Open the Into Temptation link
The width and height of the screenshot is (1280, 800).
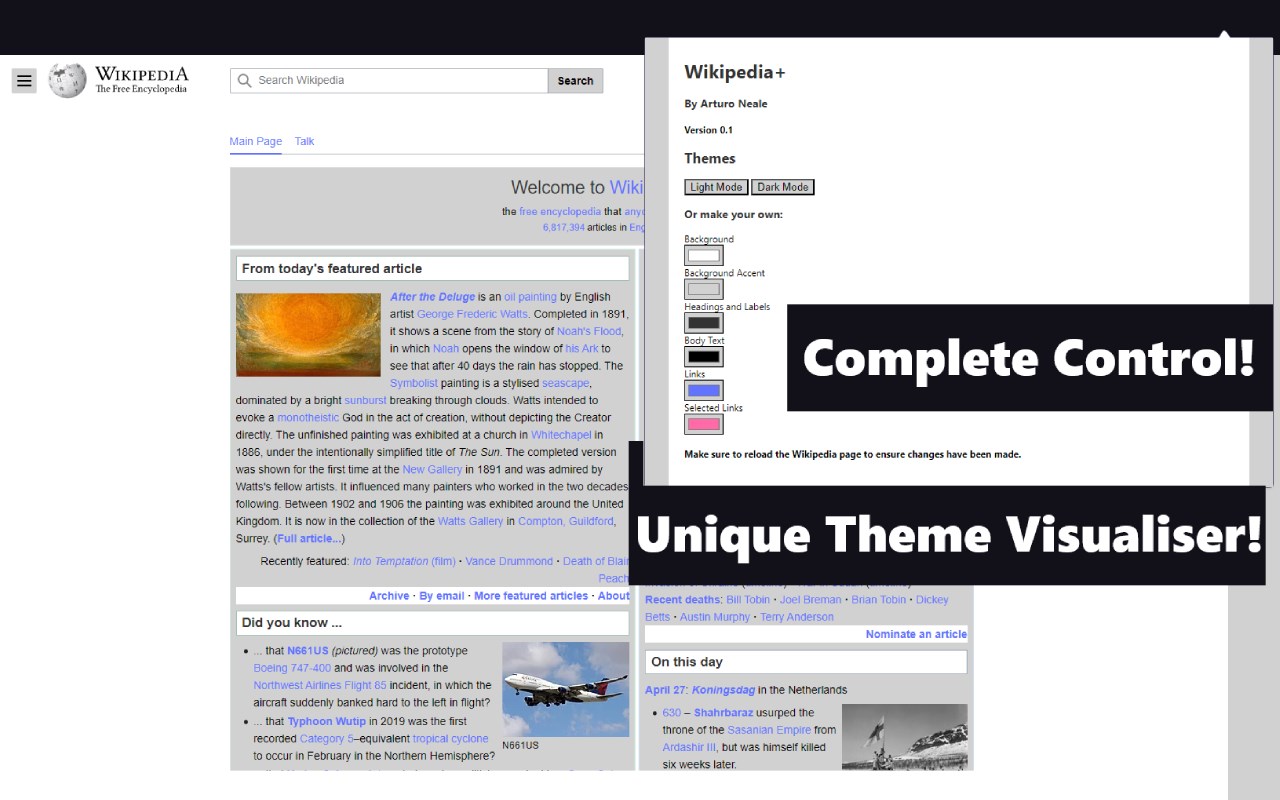click(404, 561)
